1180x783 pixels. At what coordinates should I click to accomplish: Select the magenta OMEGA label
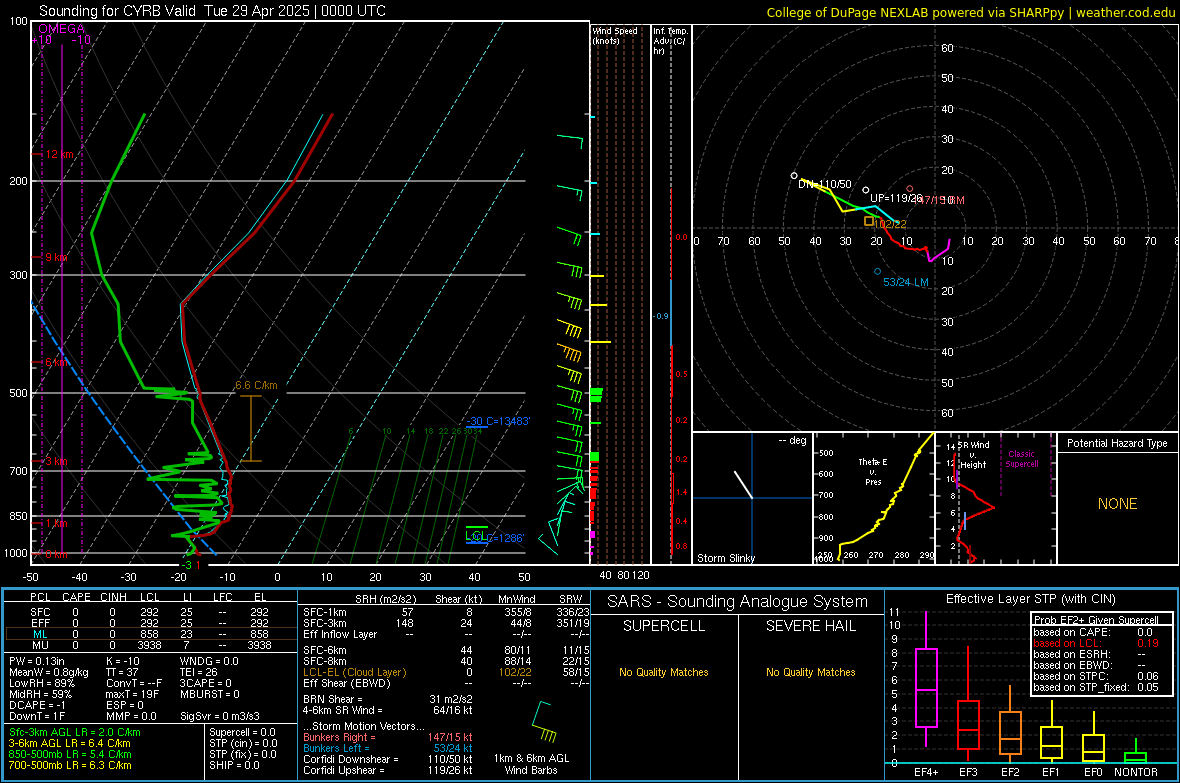[62, 29]
